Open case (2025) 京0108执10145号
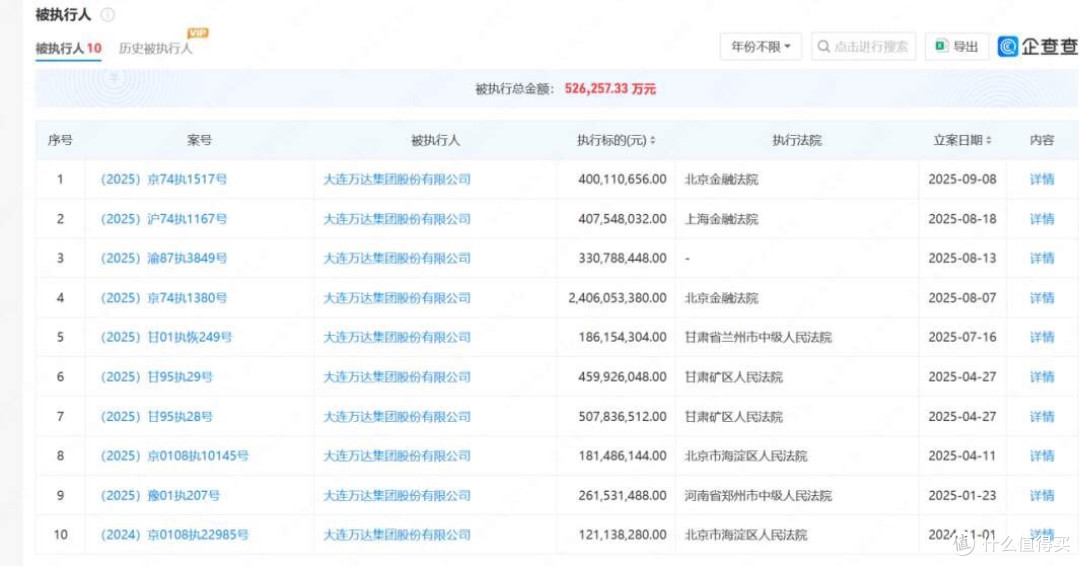 [174, 456]
